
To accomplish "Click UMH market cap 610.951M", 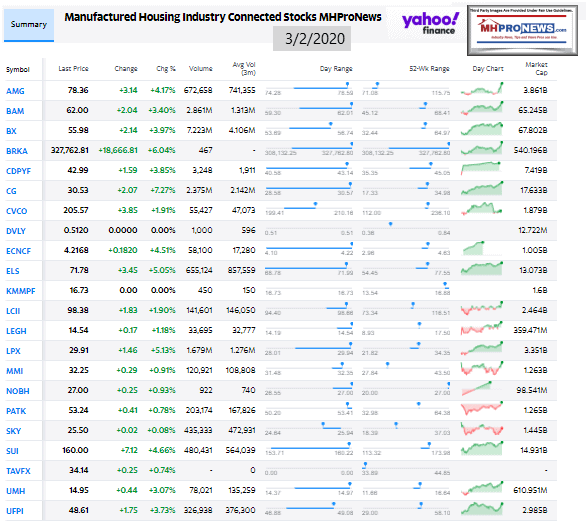I will point(530,490).
